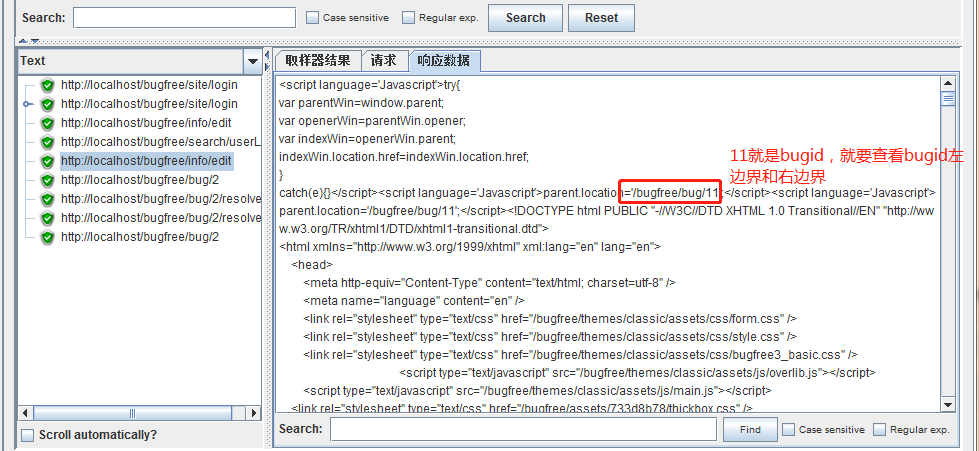Click the line 'var indexWin=openerWin.parent;'

pyautogui.click(x=368, y=139)
